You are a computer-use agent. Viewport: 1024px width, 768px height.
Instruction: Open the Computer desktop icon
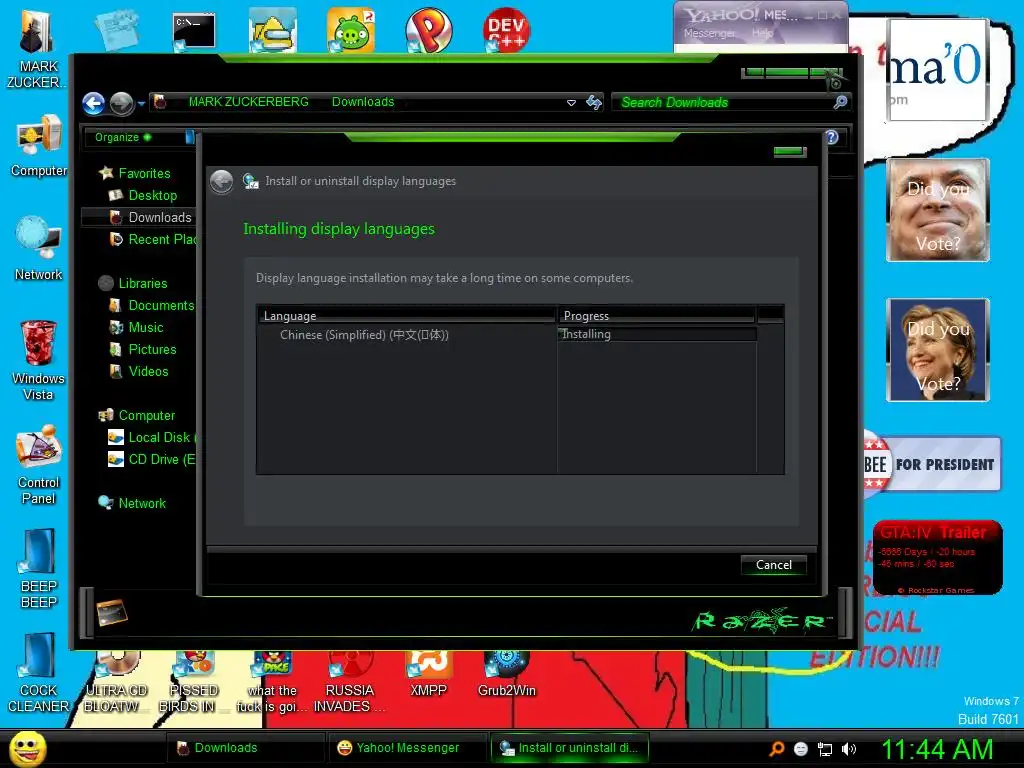[39, 145]
